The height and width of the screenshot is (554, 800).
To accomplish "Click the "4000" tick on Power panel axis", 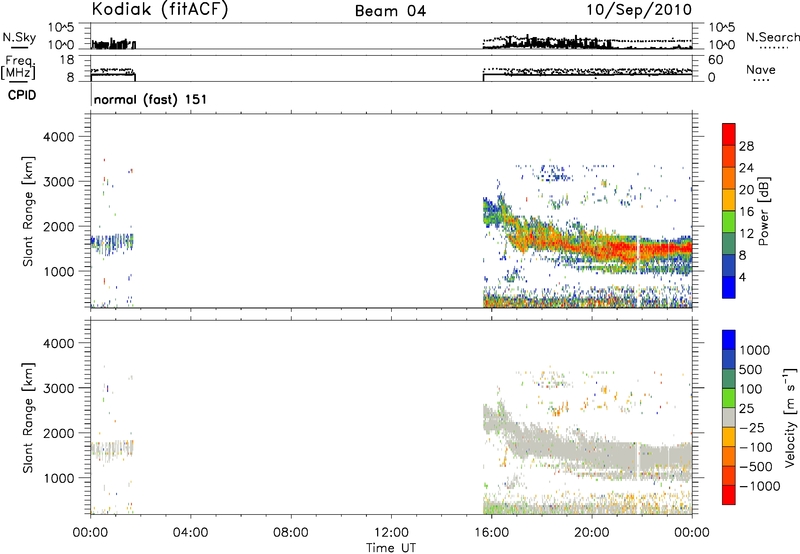I will 59,137.
